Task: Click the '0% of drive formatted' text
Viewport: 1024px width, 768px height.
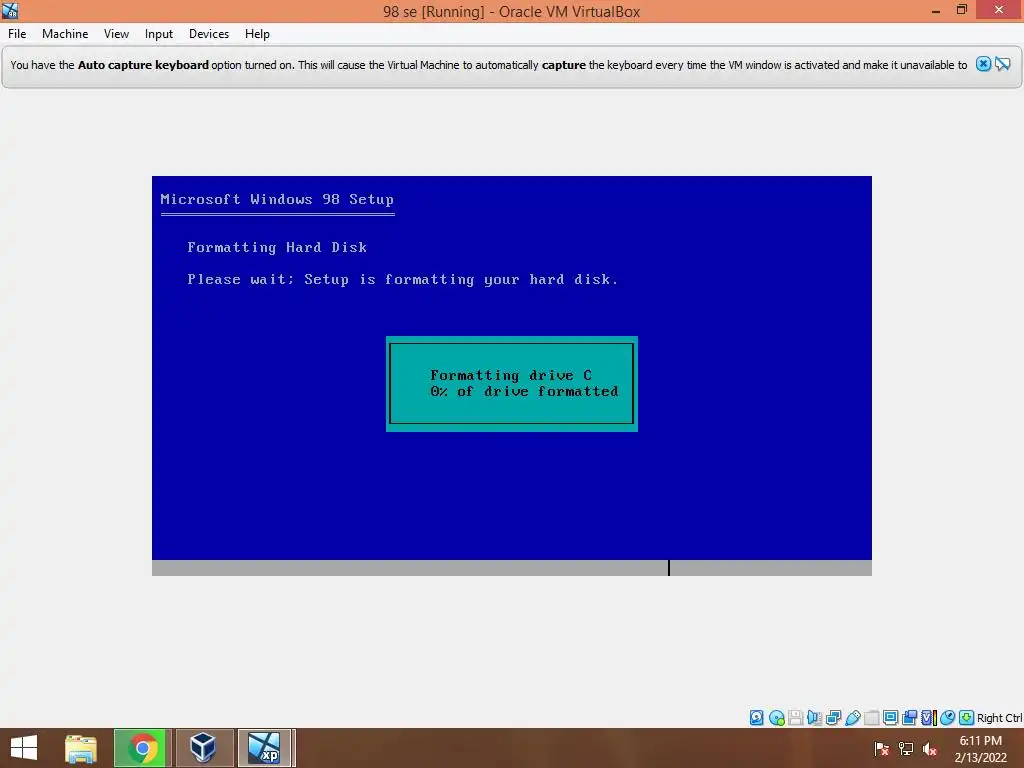Action: tap(524, 391)
